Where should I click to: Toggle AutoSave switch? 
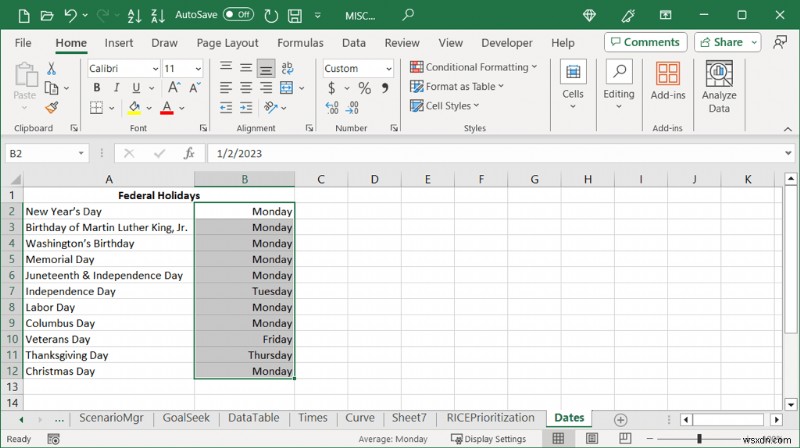[x=238, y=14]
